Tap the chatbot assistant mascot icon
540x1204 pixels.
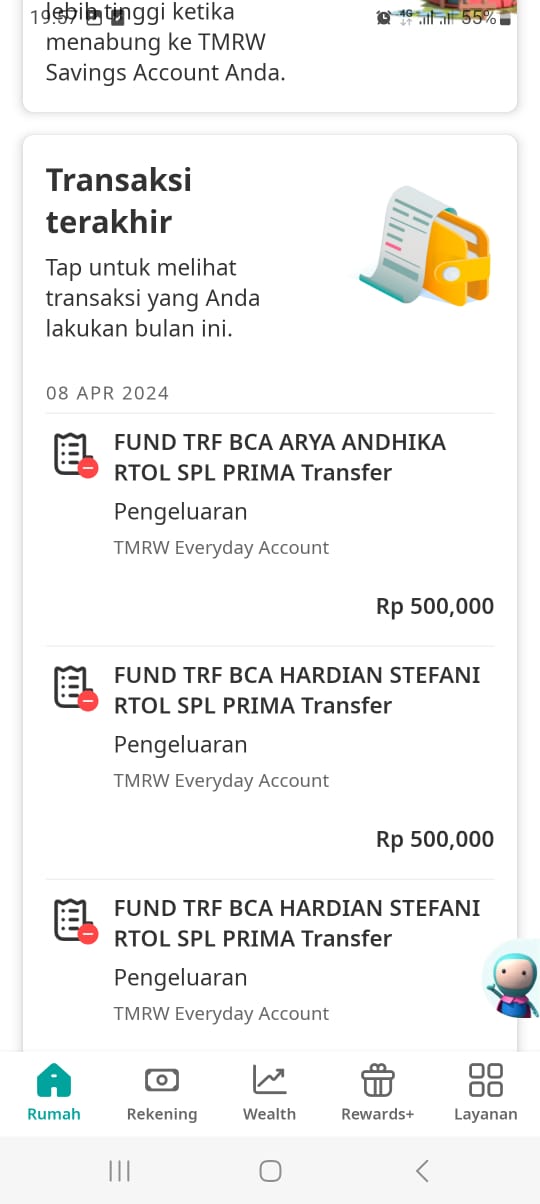click(x=512, y=979)
